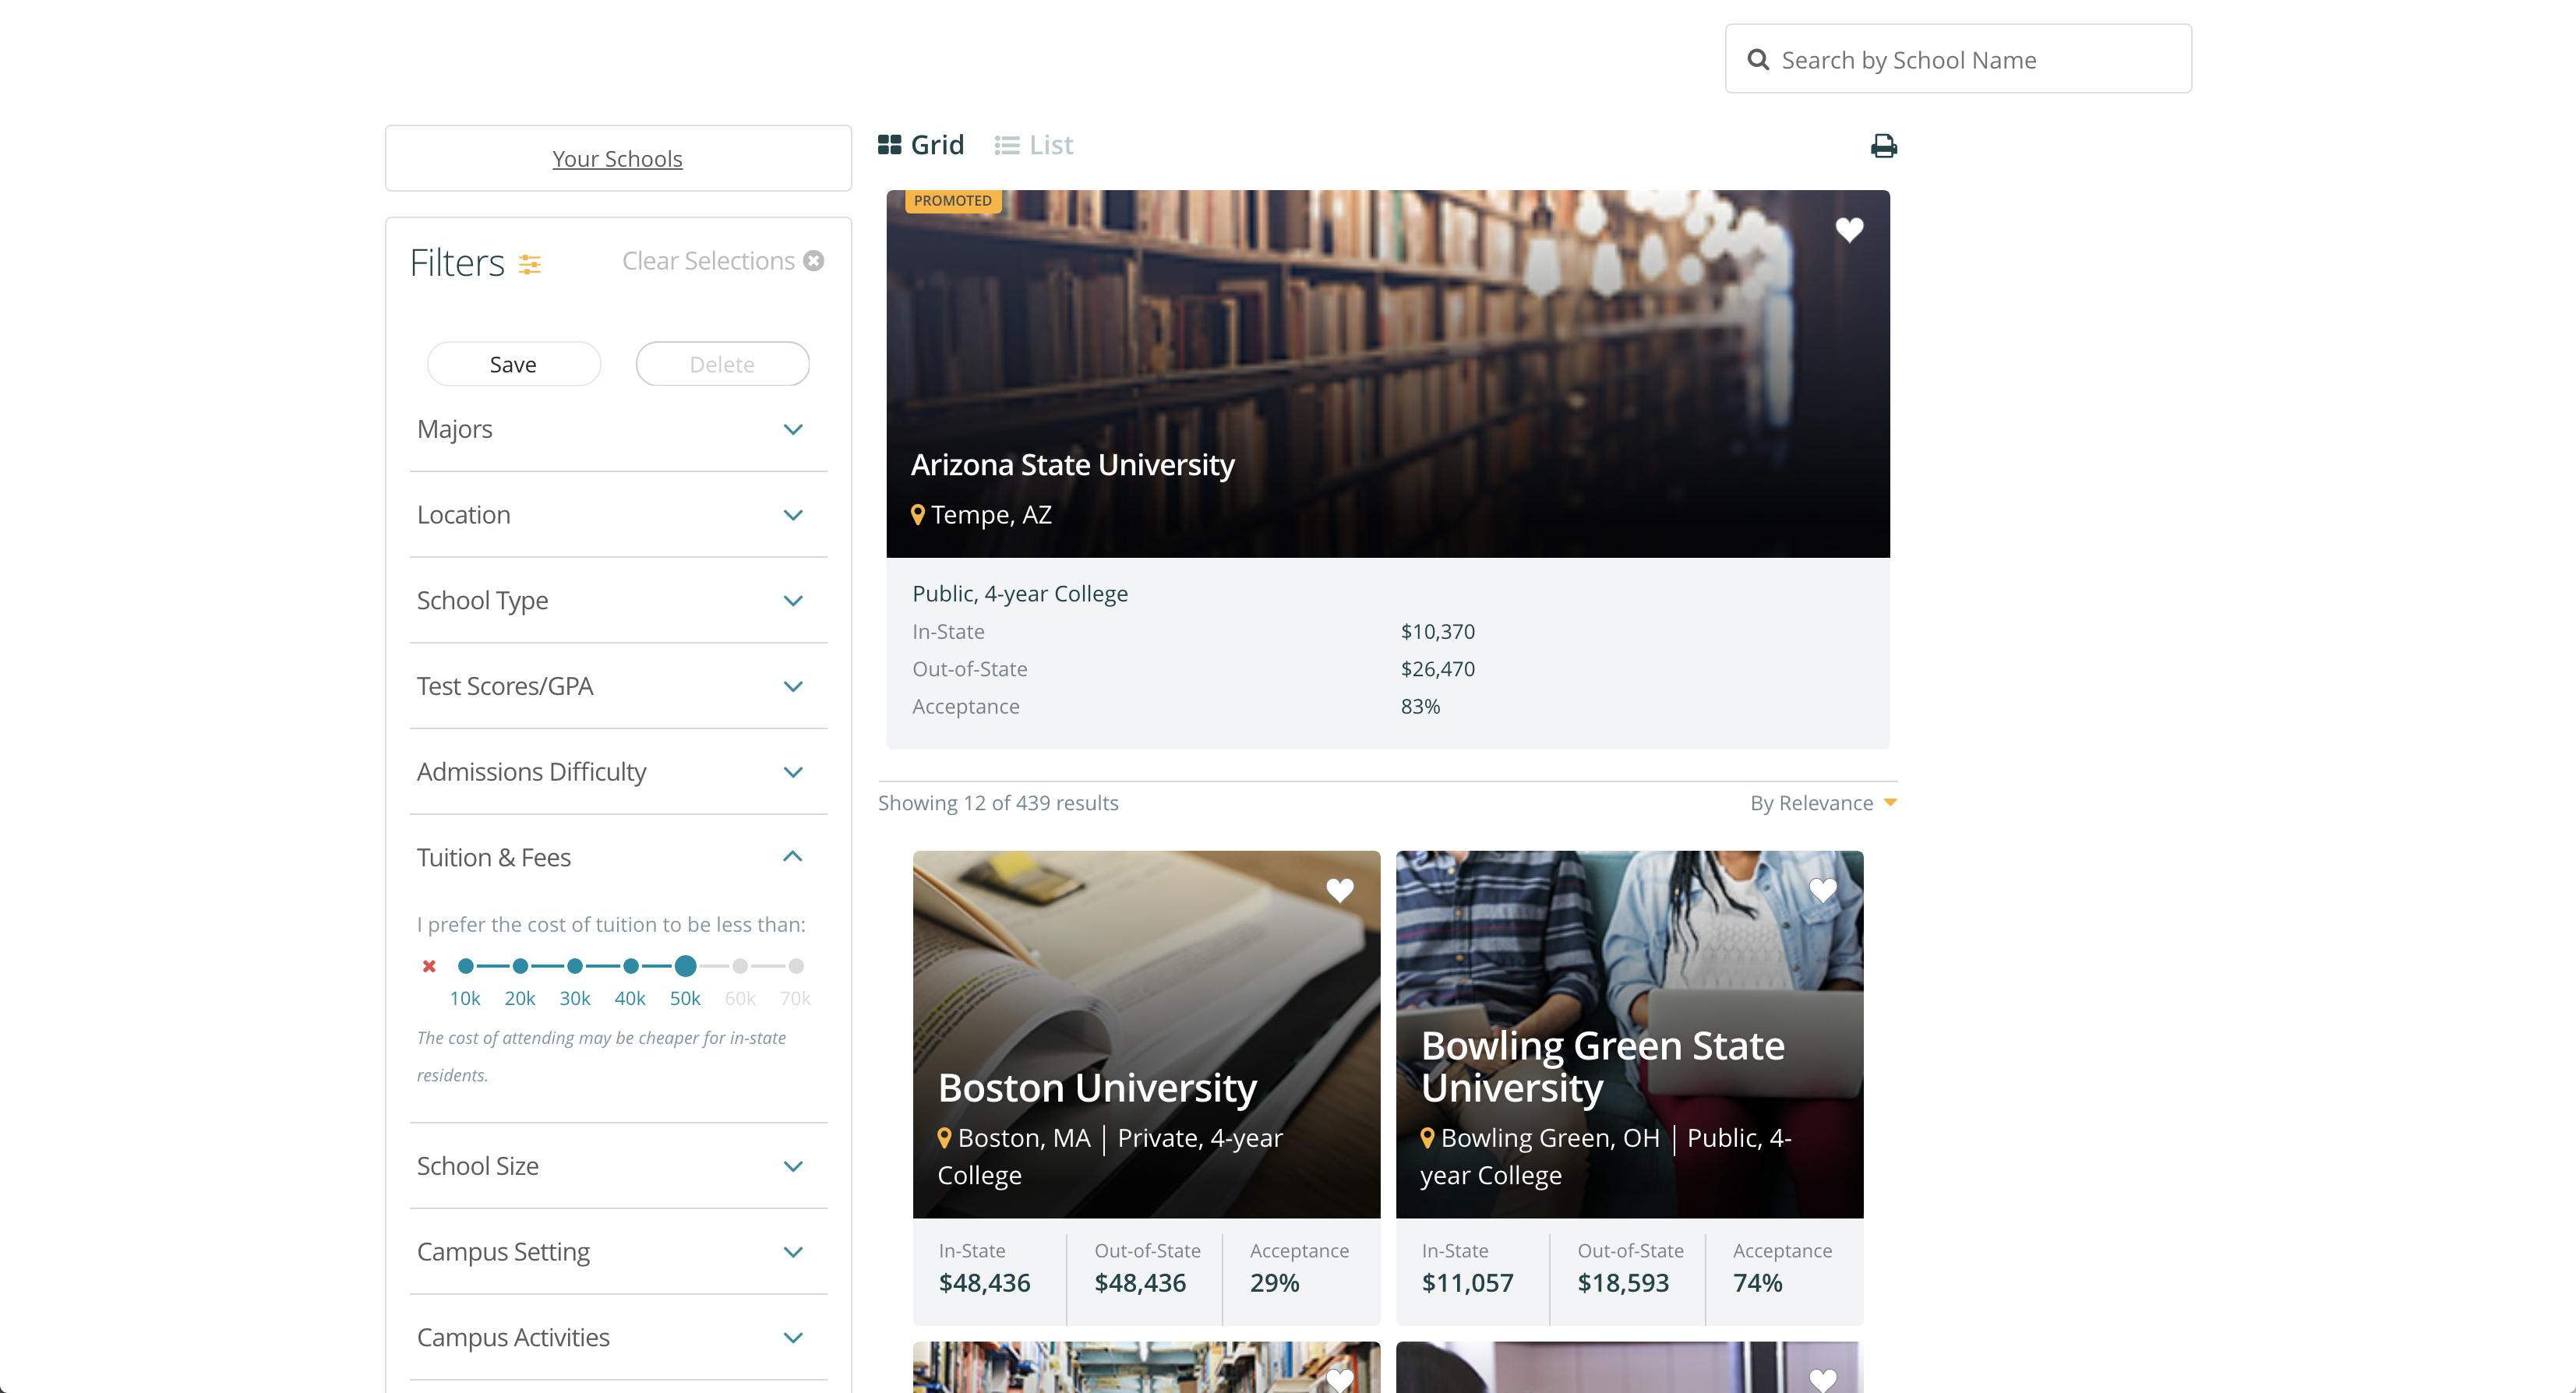This screenshot has width=2576, height=1393.
Task: Expand the Admissions Difficulty filter
Action: 618,772
